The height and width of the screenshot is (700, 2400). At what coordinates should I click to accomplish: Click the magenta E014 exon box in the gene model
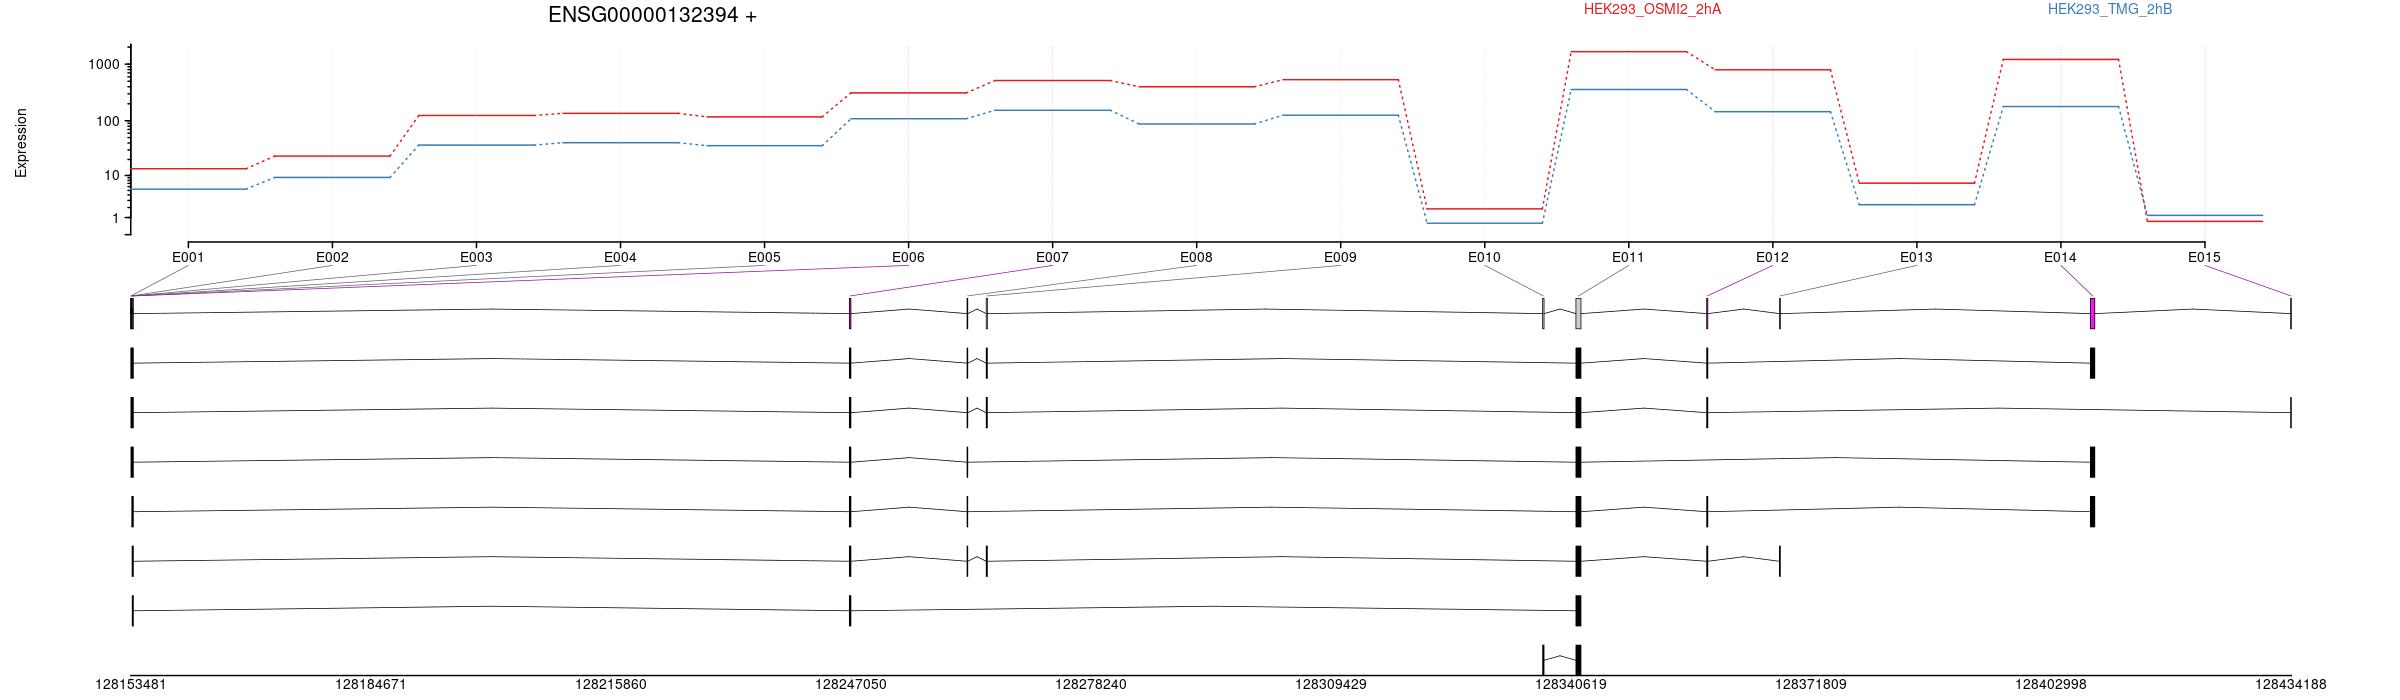(2093, 313)
